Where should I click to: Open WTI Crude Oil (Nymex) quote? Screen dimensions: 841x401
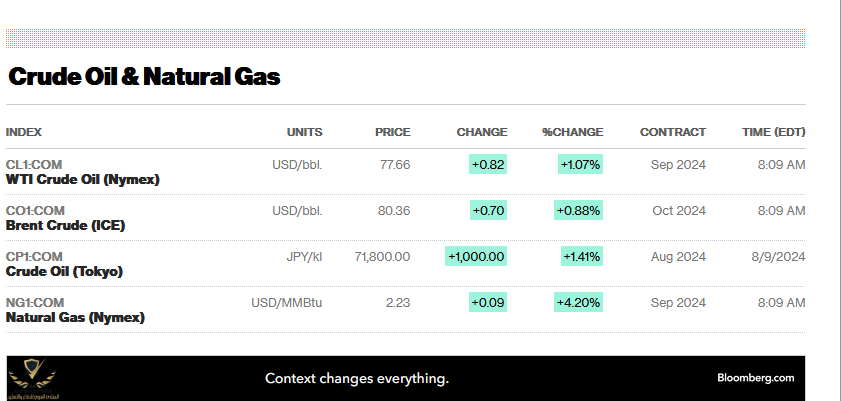83,179
